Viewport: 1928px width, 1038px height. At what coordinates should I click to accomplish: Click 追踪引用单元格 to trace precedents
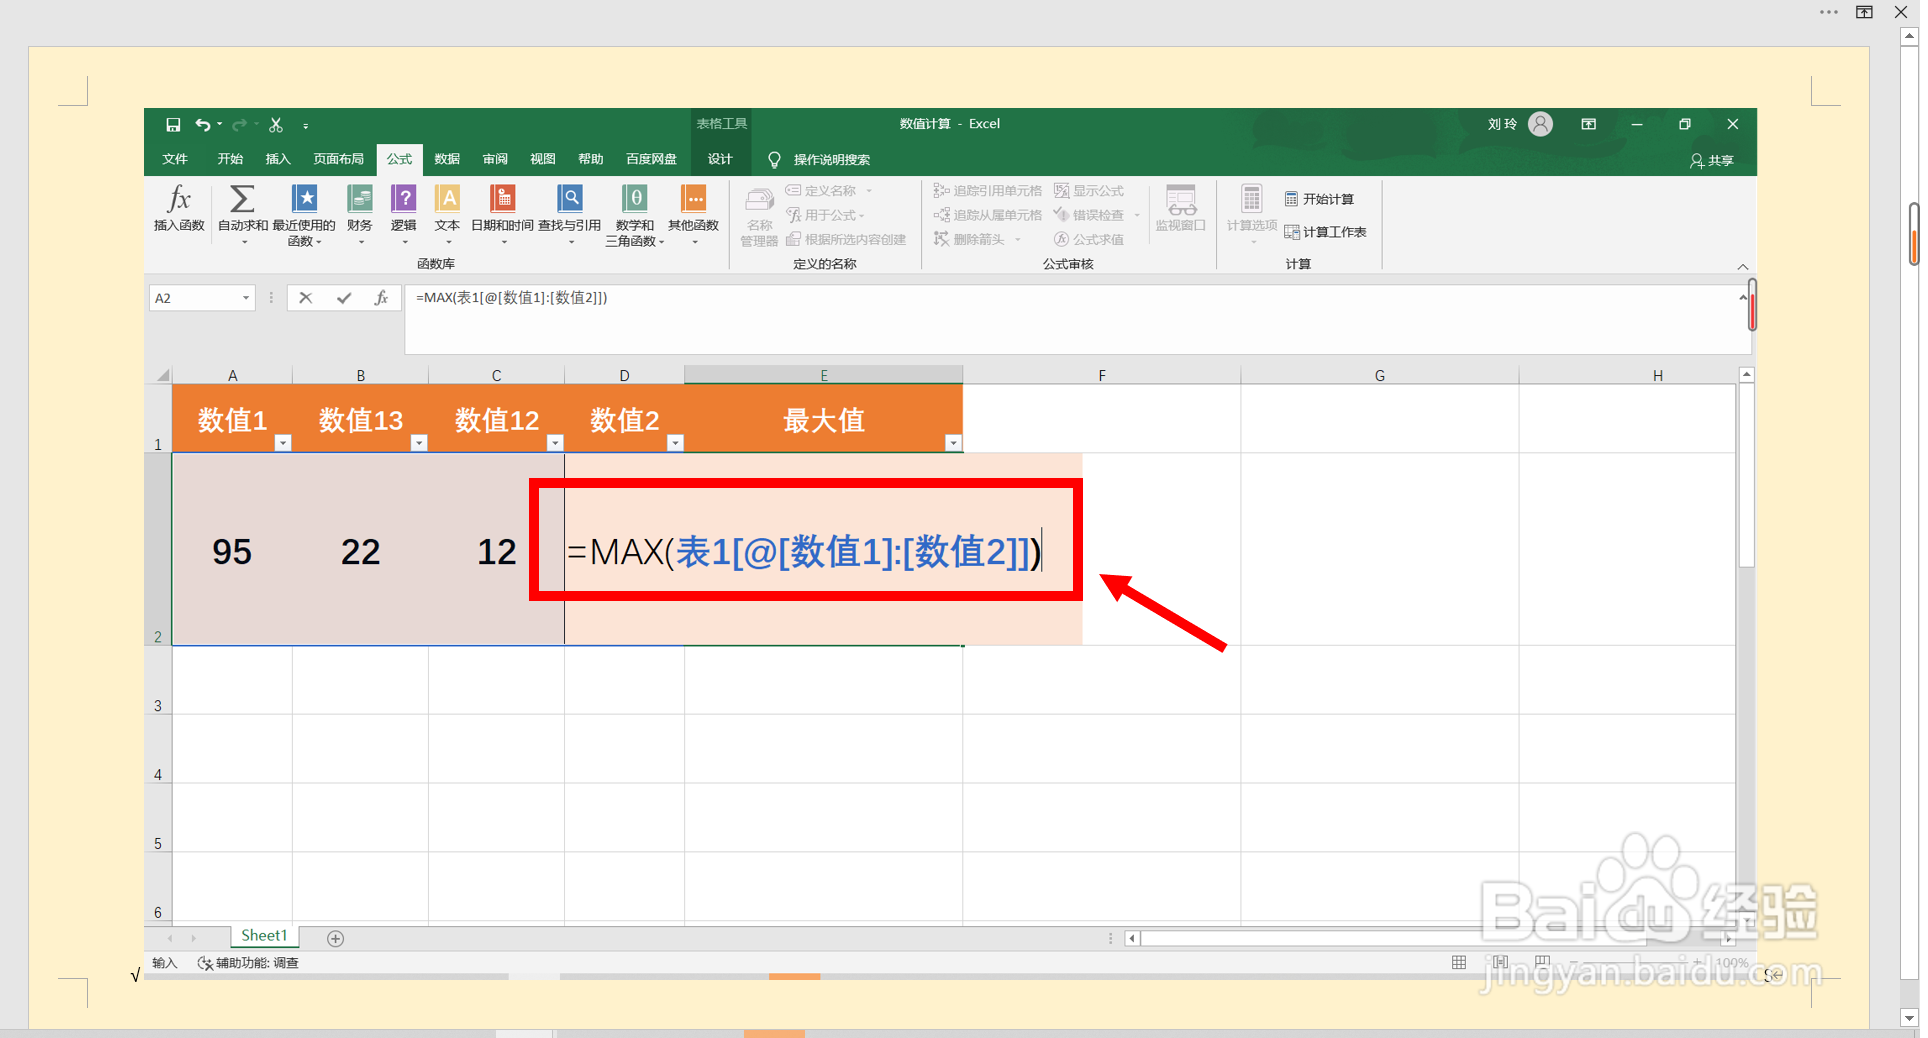pyautogui.click(x=988, y=190)
